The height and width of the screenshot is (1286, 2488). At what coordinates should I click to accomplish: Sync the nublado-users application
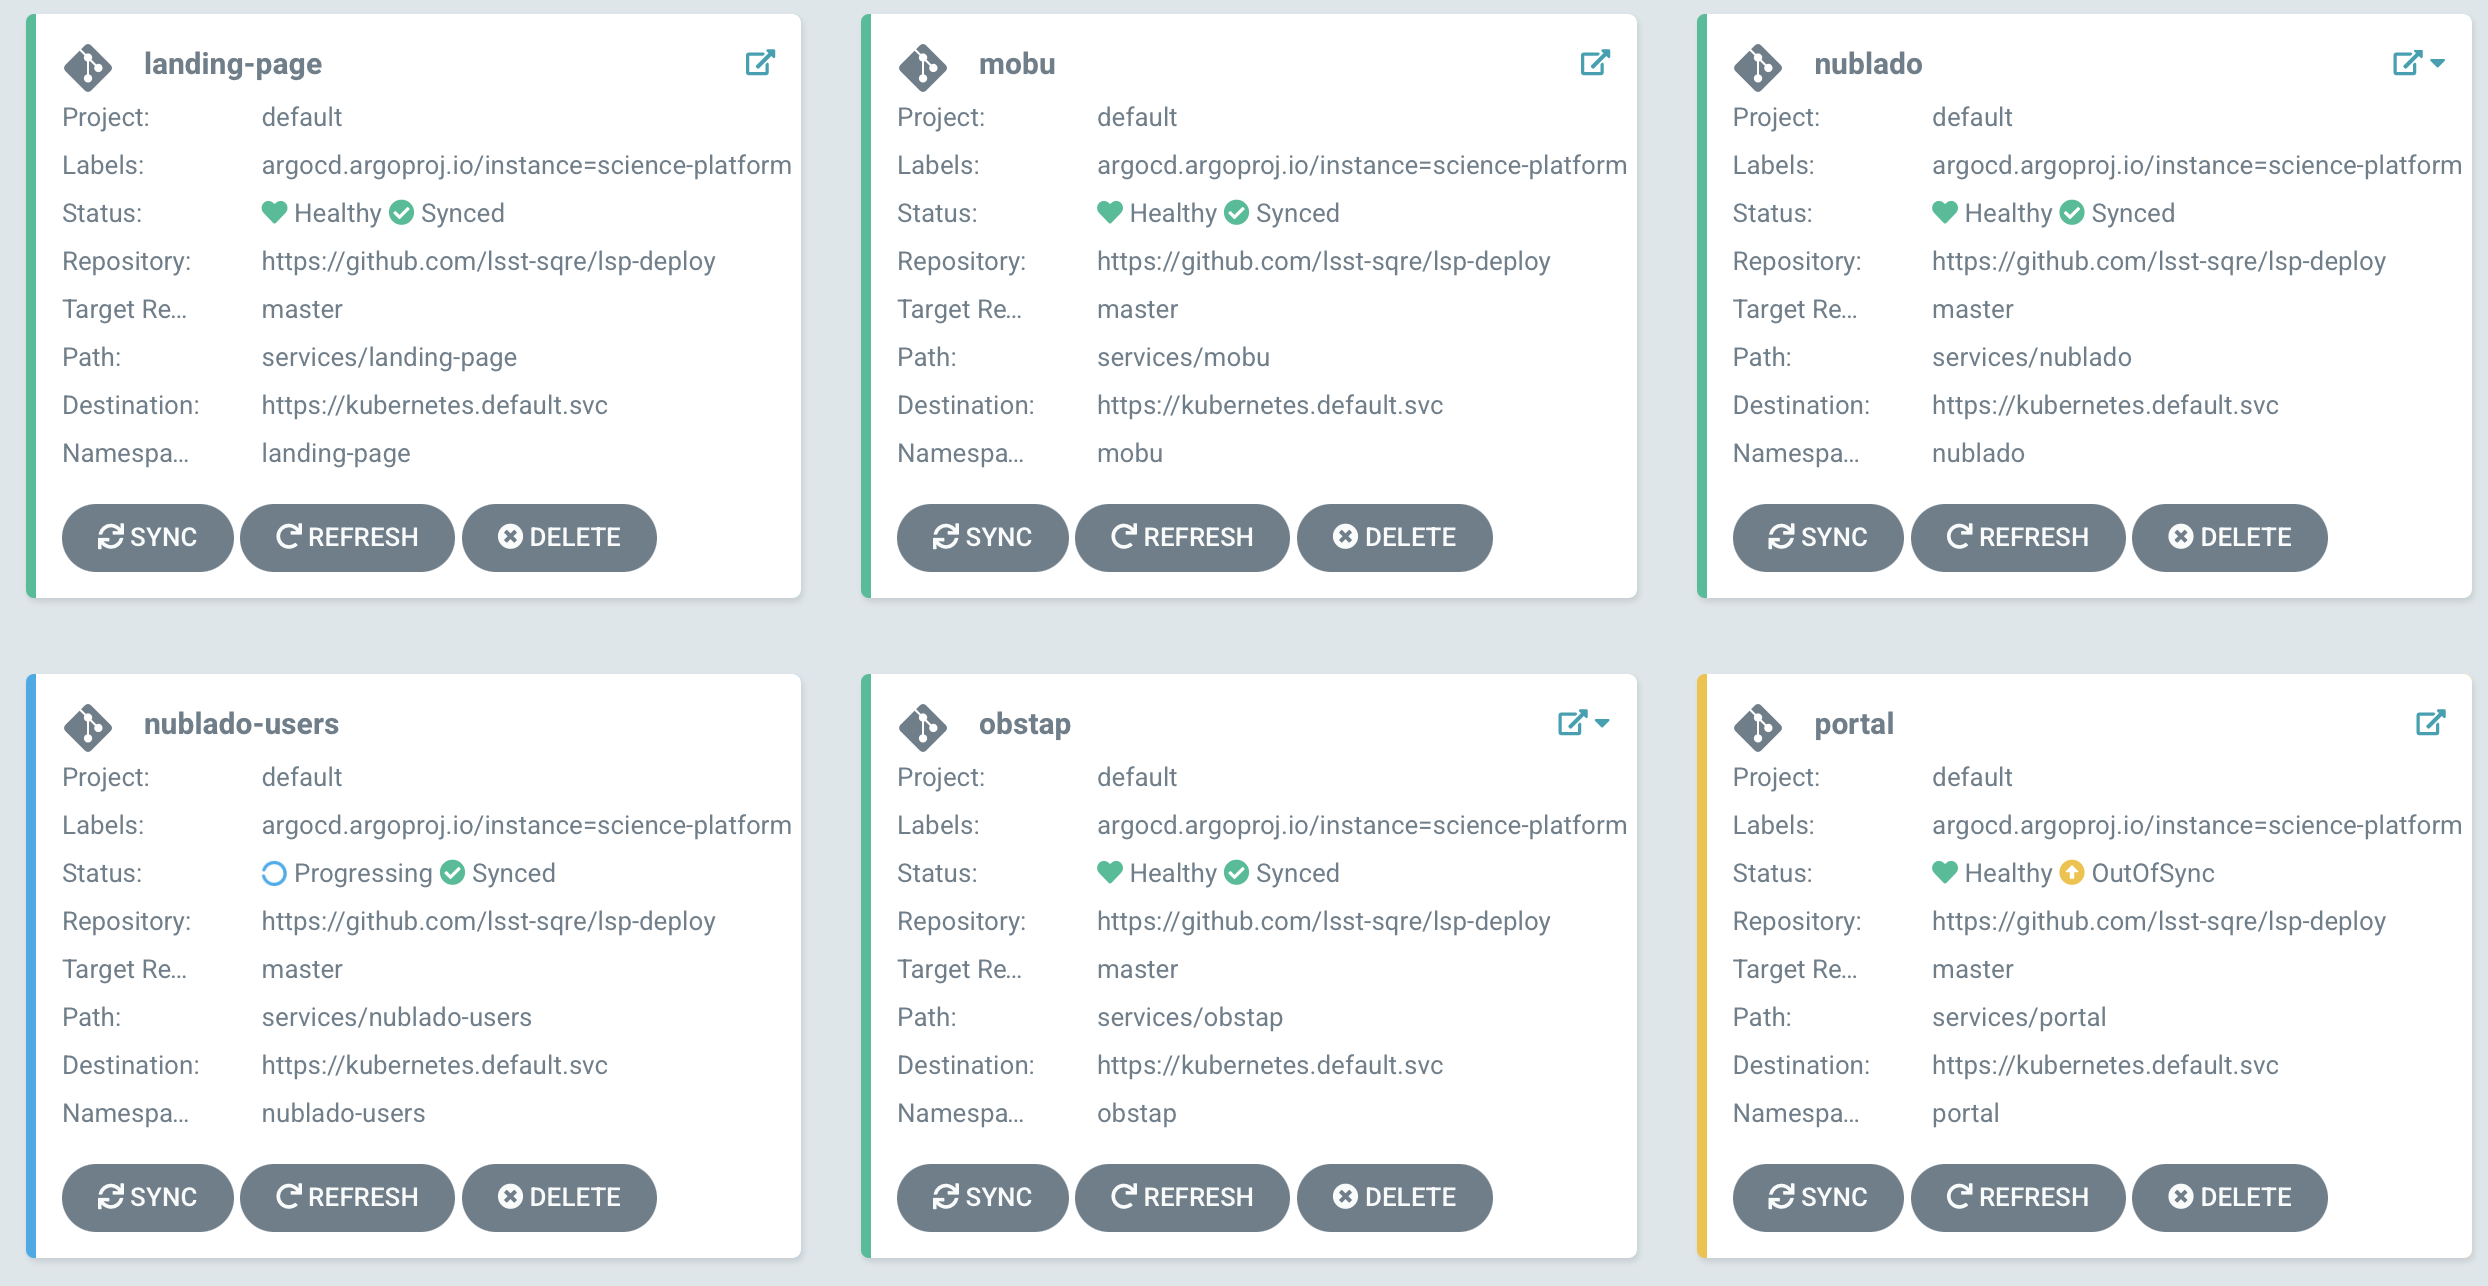148,1197
